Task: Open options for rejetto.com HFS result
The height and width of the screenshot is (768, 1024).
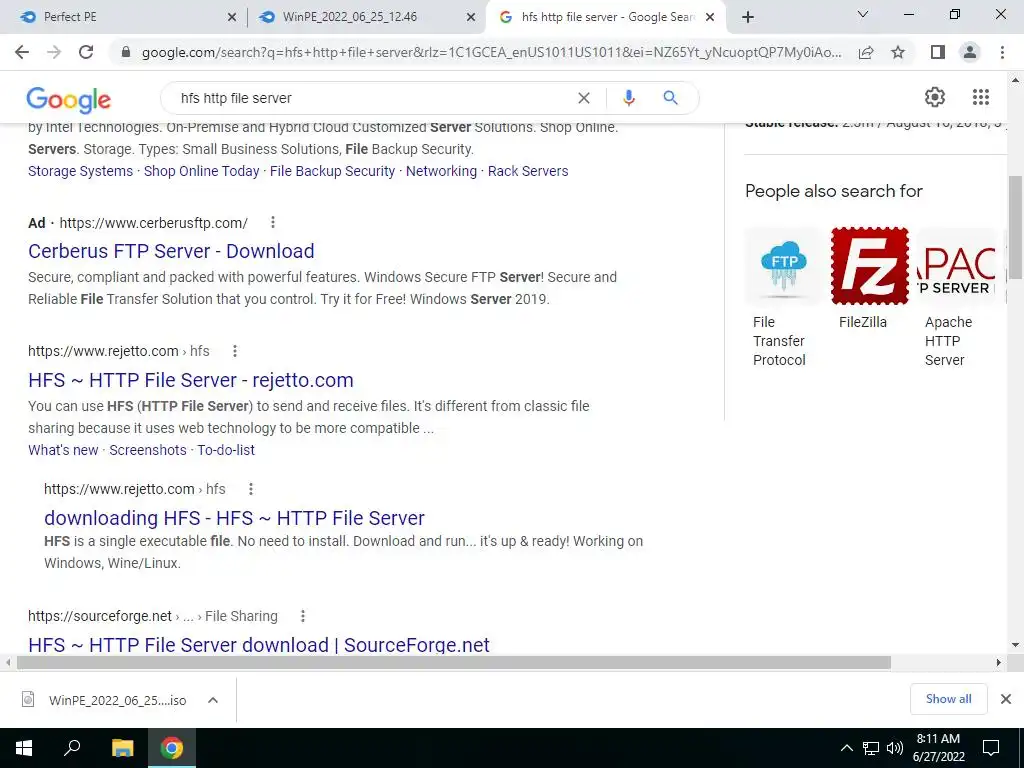Action: pyautogui.click(x=234, y=351)
